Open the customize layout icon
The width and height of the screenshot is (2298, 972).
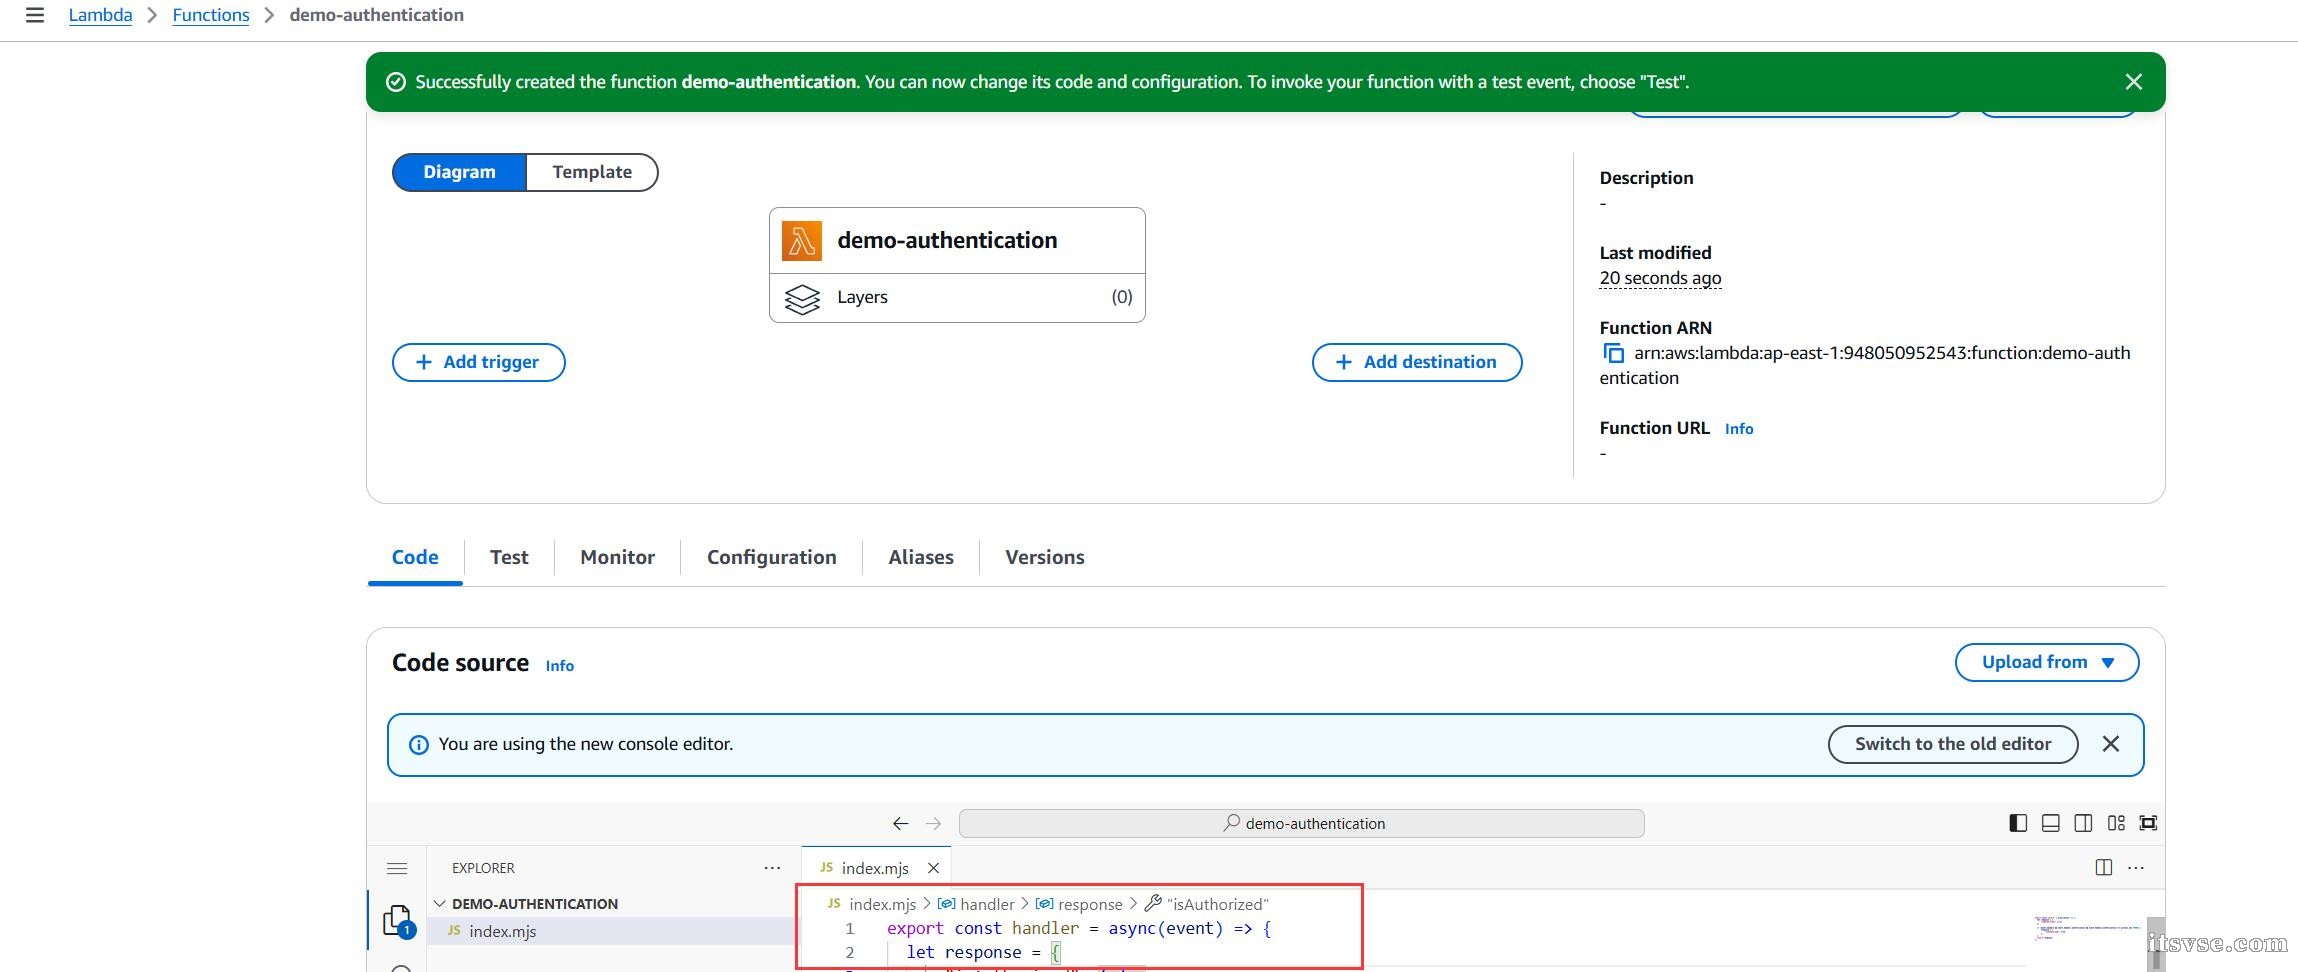(x=2116, y=823)
